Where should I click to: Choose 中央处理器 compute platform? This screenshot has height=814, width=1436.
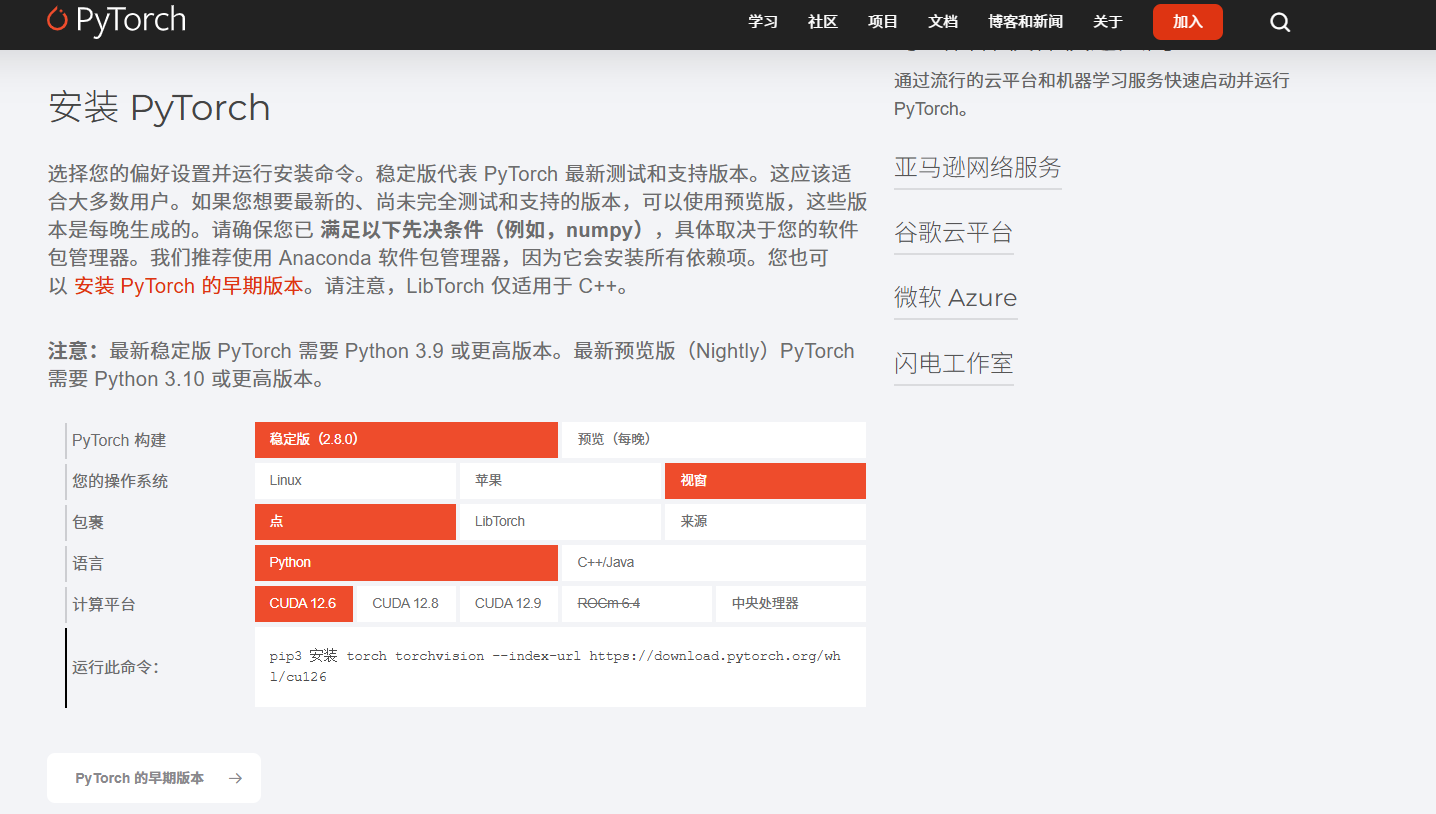click(791, 604)
